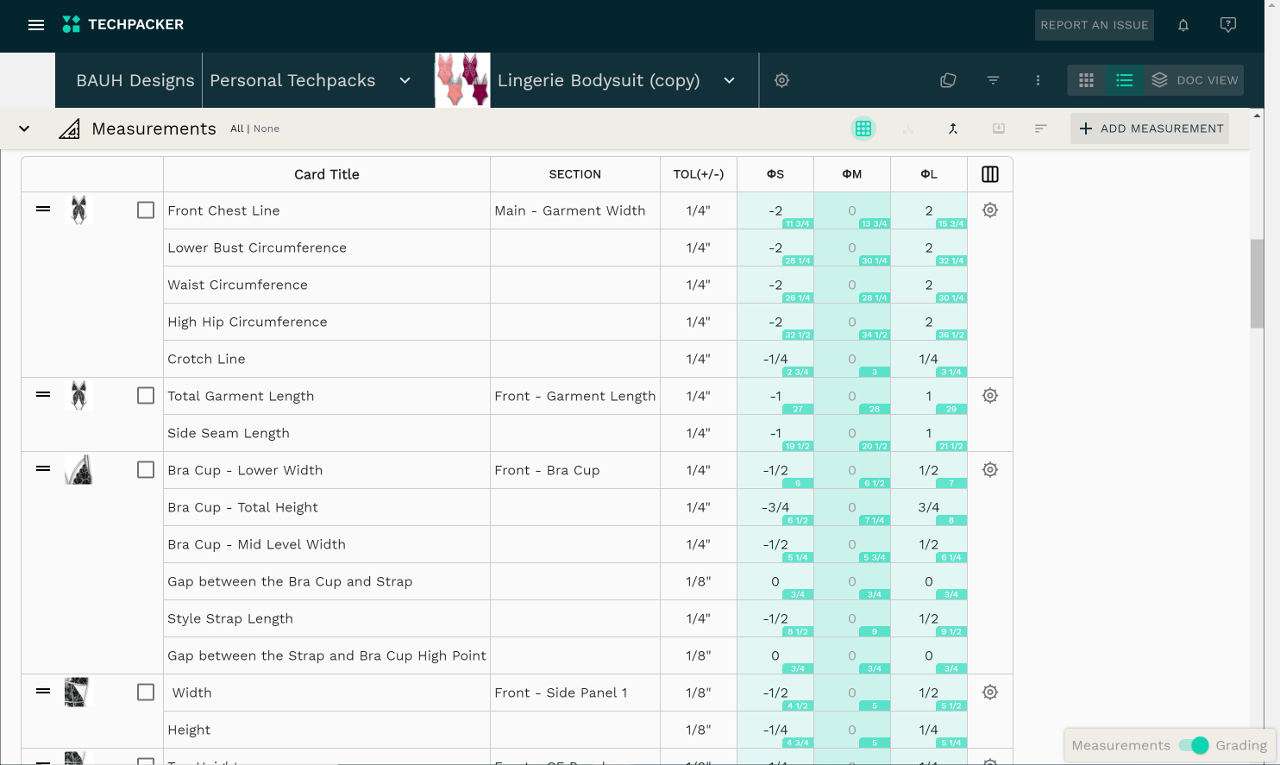The width and height of the screenshot is (1280, 765).
Task: Open the filter icon in header
Action: point(993,80)
